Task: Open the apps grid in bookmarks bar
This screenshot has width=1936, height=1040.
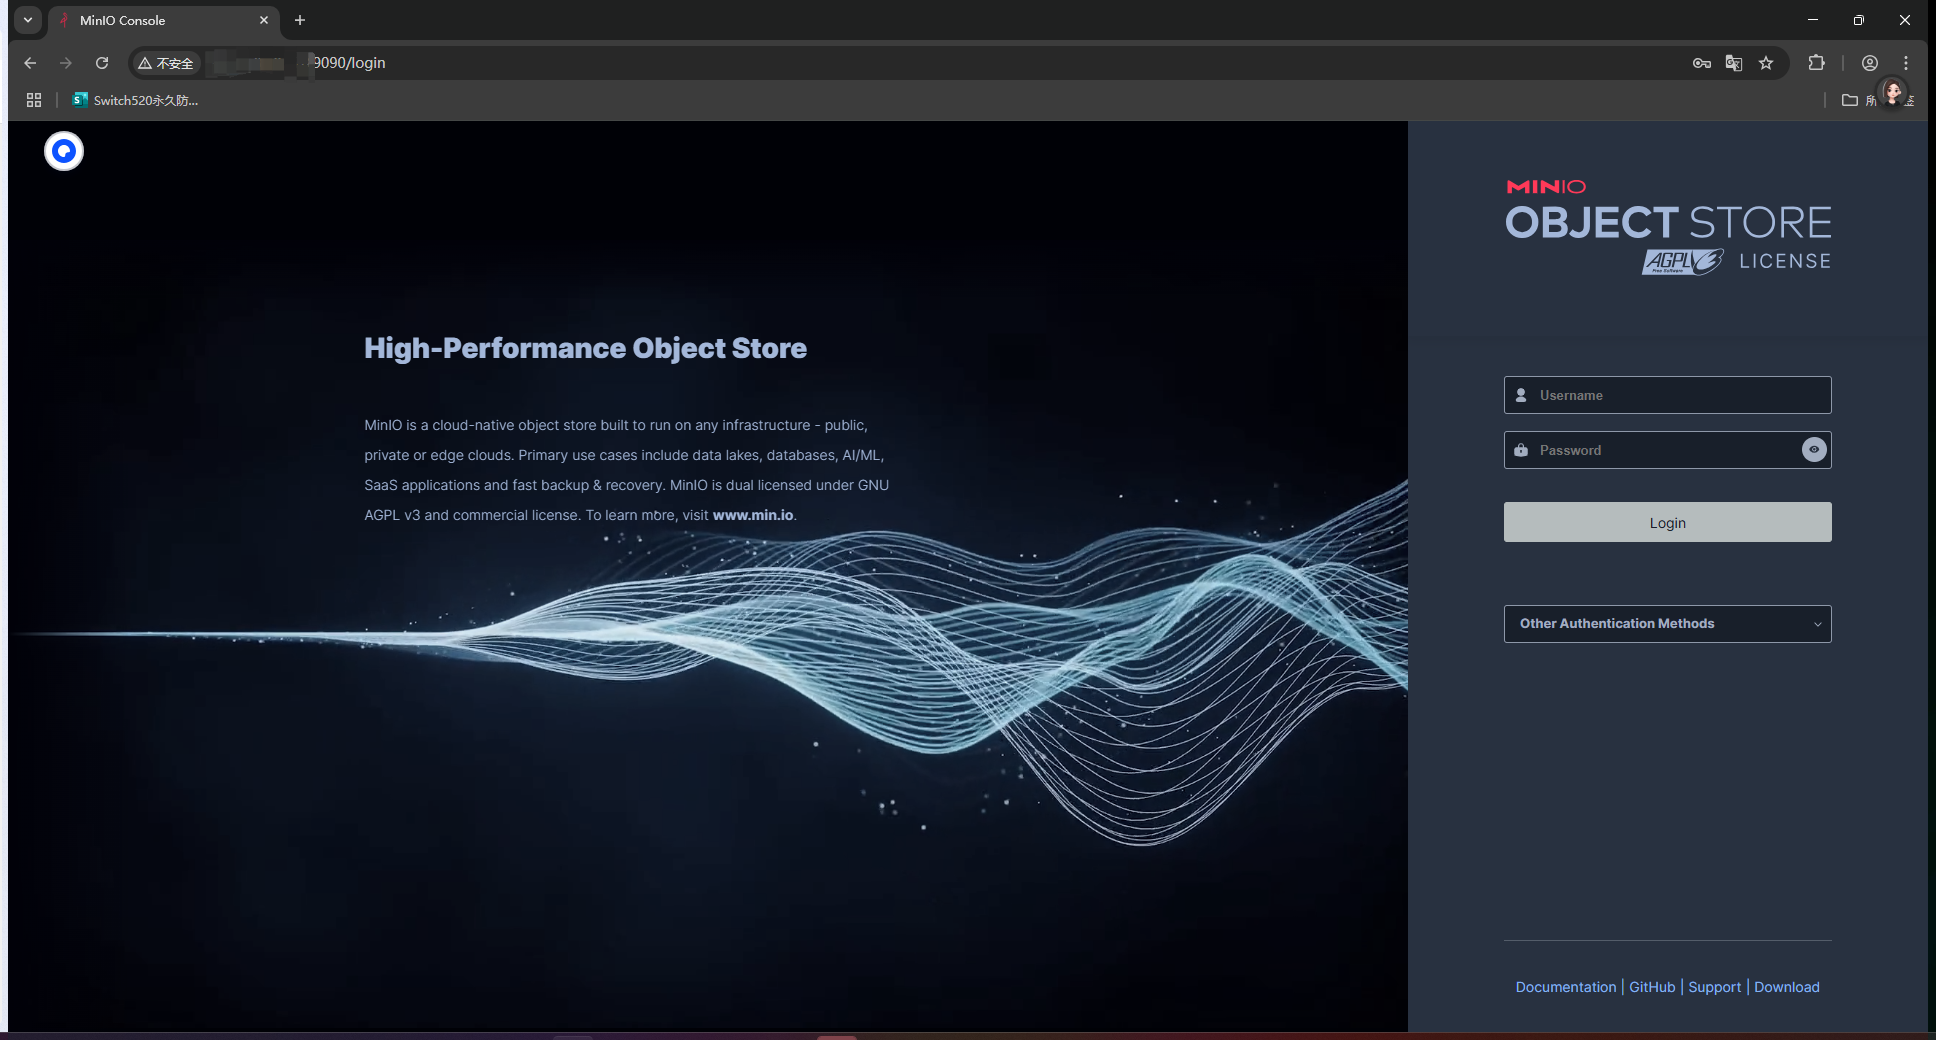Action: [x=34, y=100]
